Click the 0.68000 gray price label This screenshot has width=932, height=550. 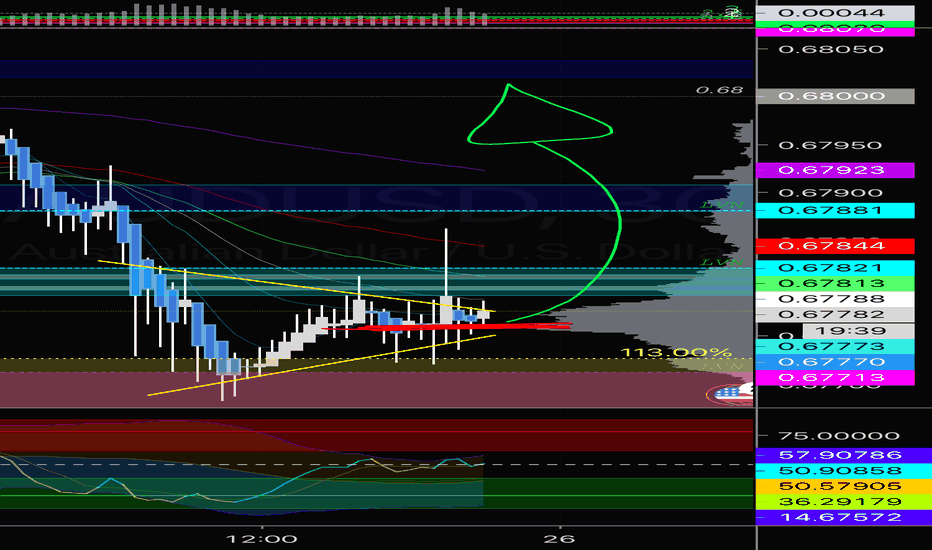(x=835, y=96)
